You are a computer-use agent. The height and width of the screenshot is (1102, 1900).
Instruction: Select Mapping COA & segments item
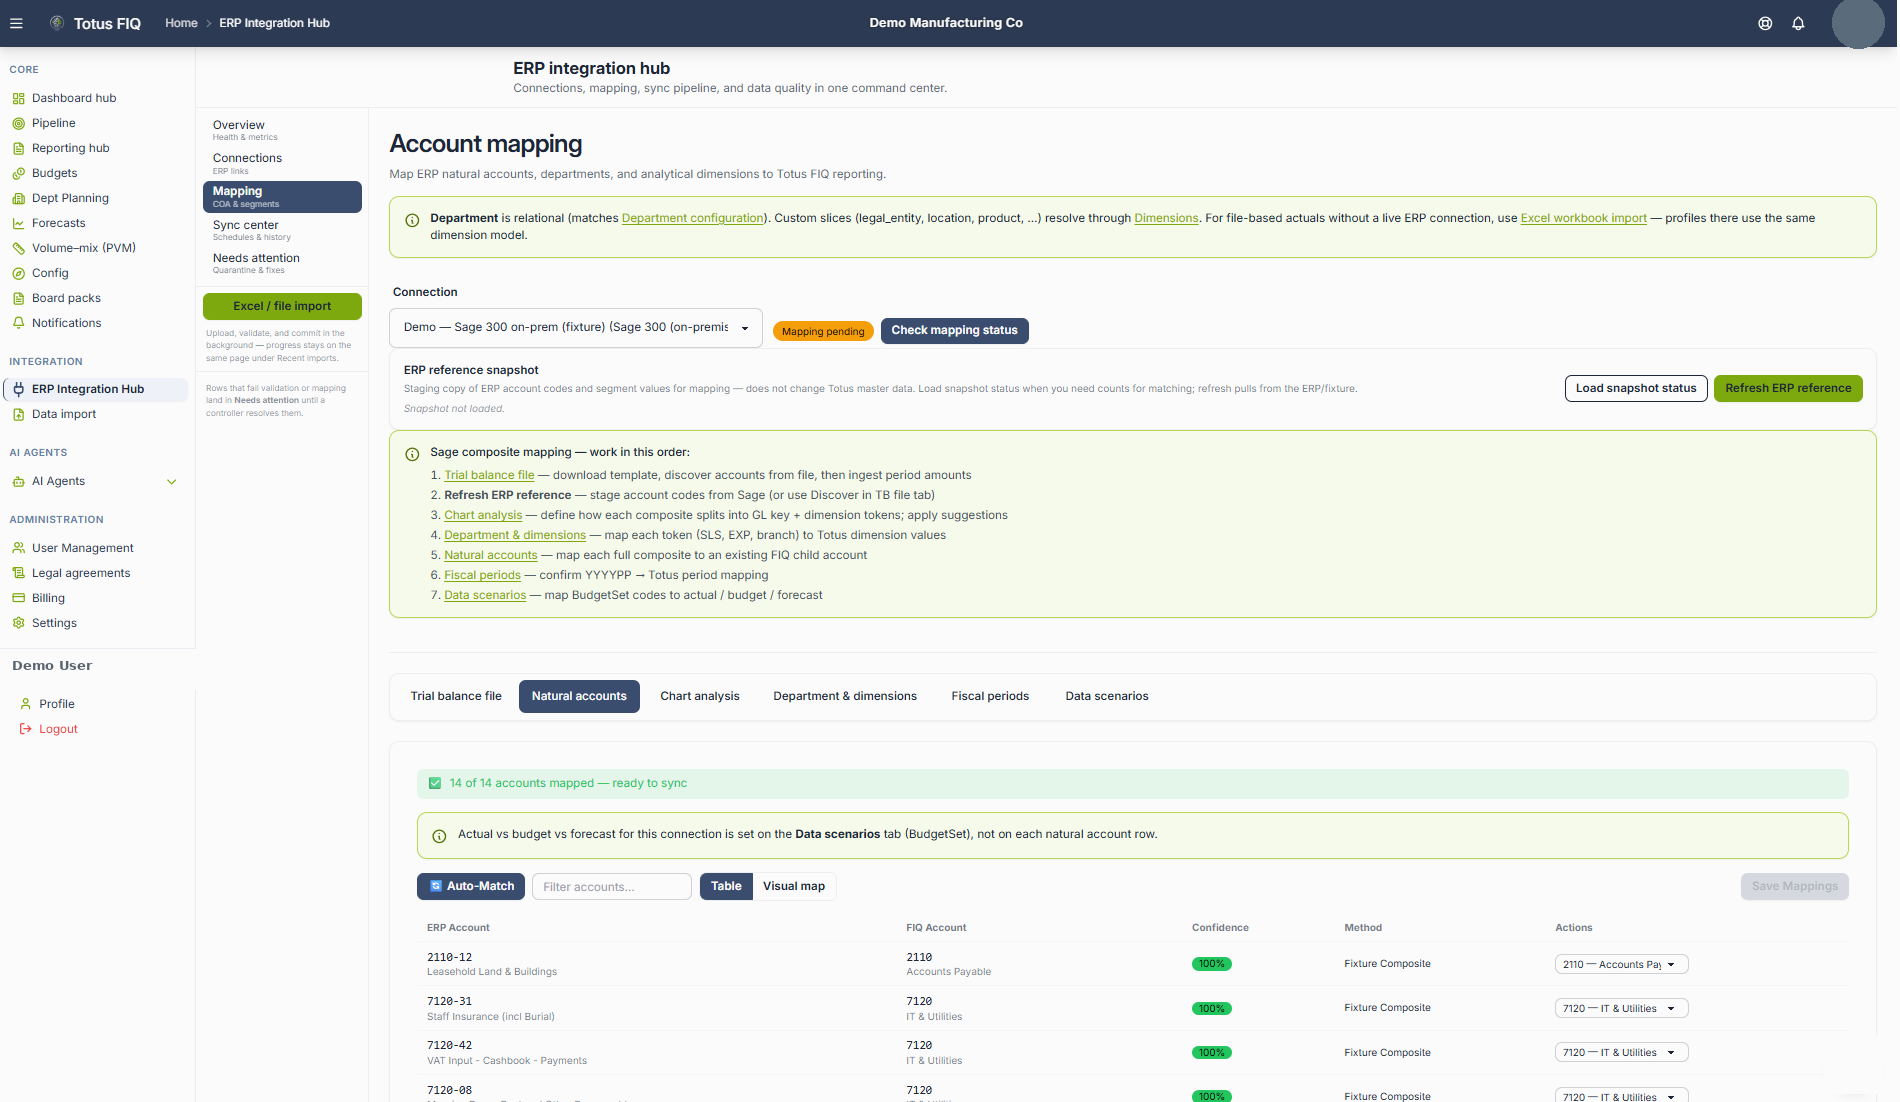282,196
